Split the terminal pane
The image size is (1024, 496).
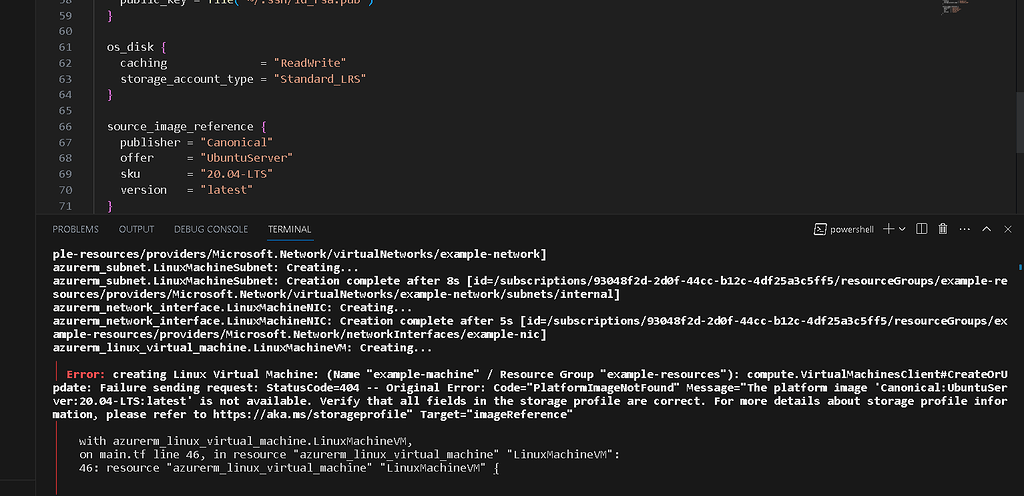(x=922, y=229)
